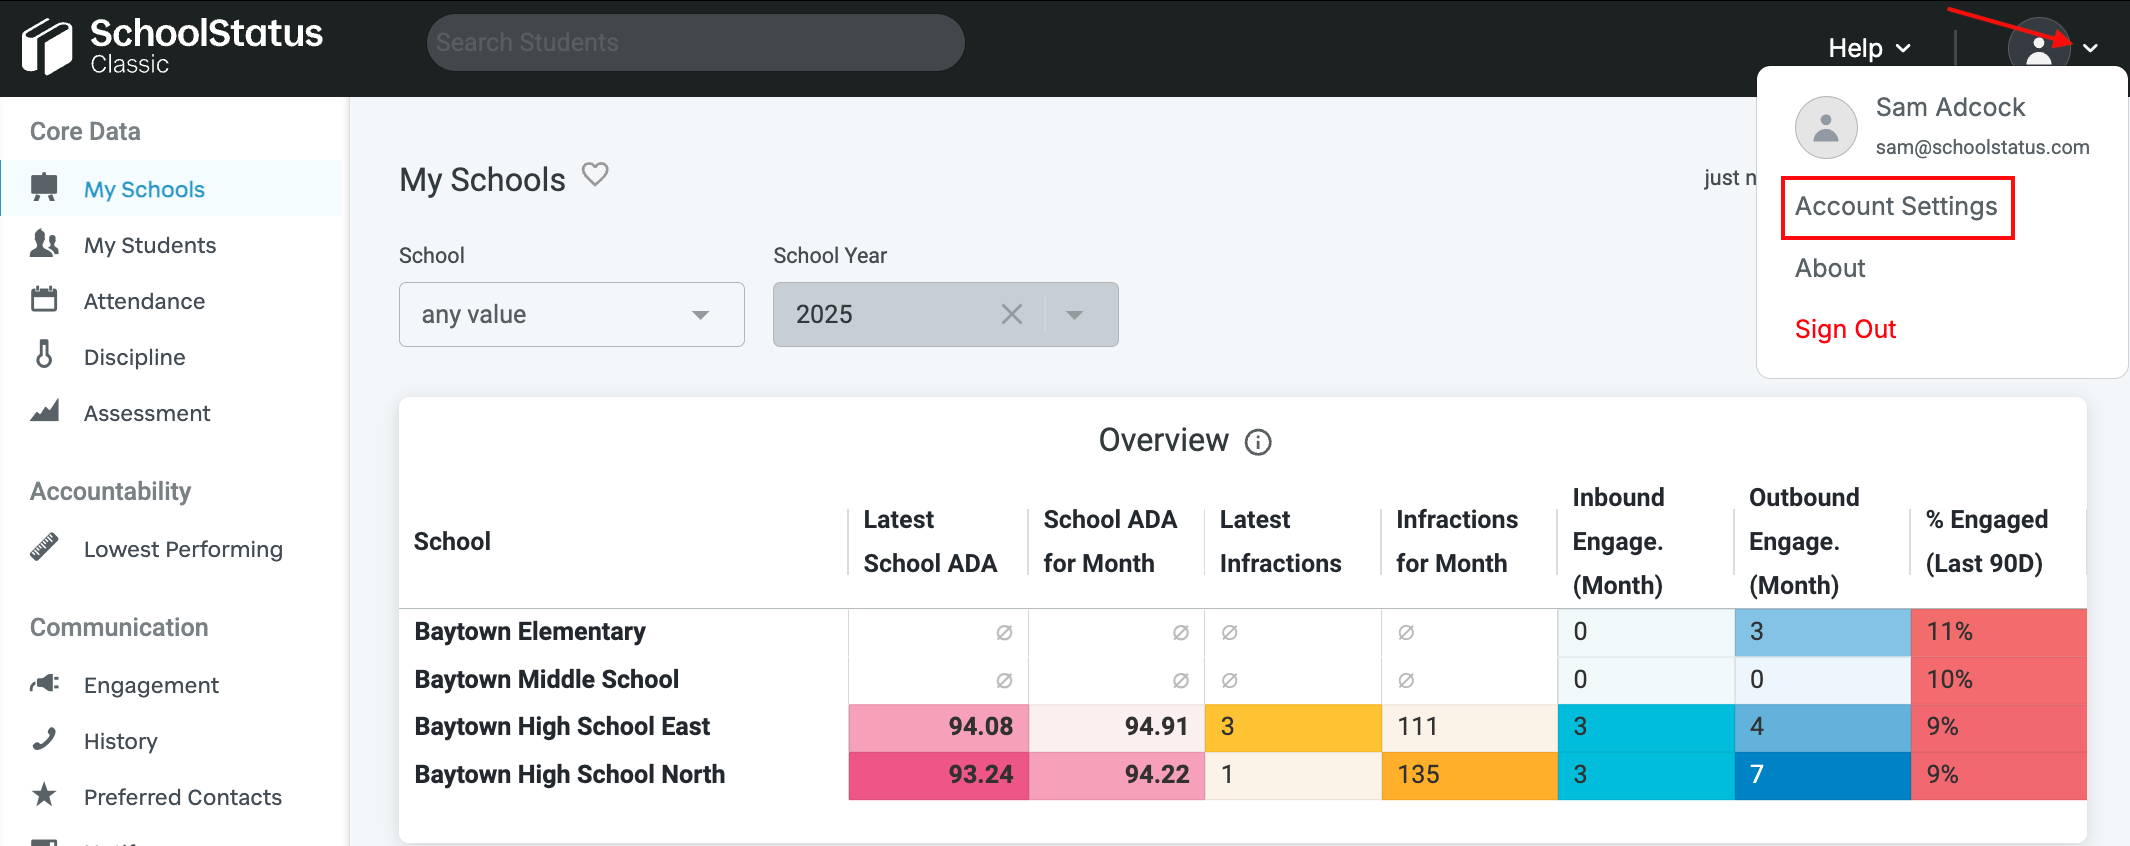Select About in the user menu
The width and height of the screenshot is (2130, 846).
click(1830, 268)
